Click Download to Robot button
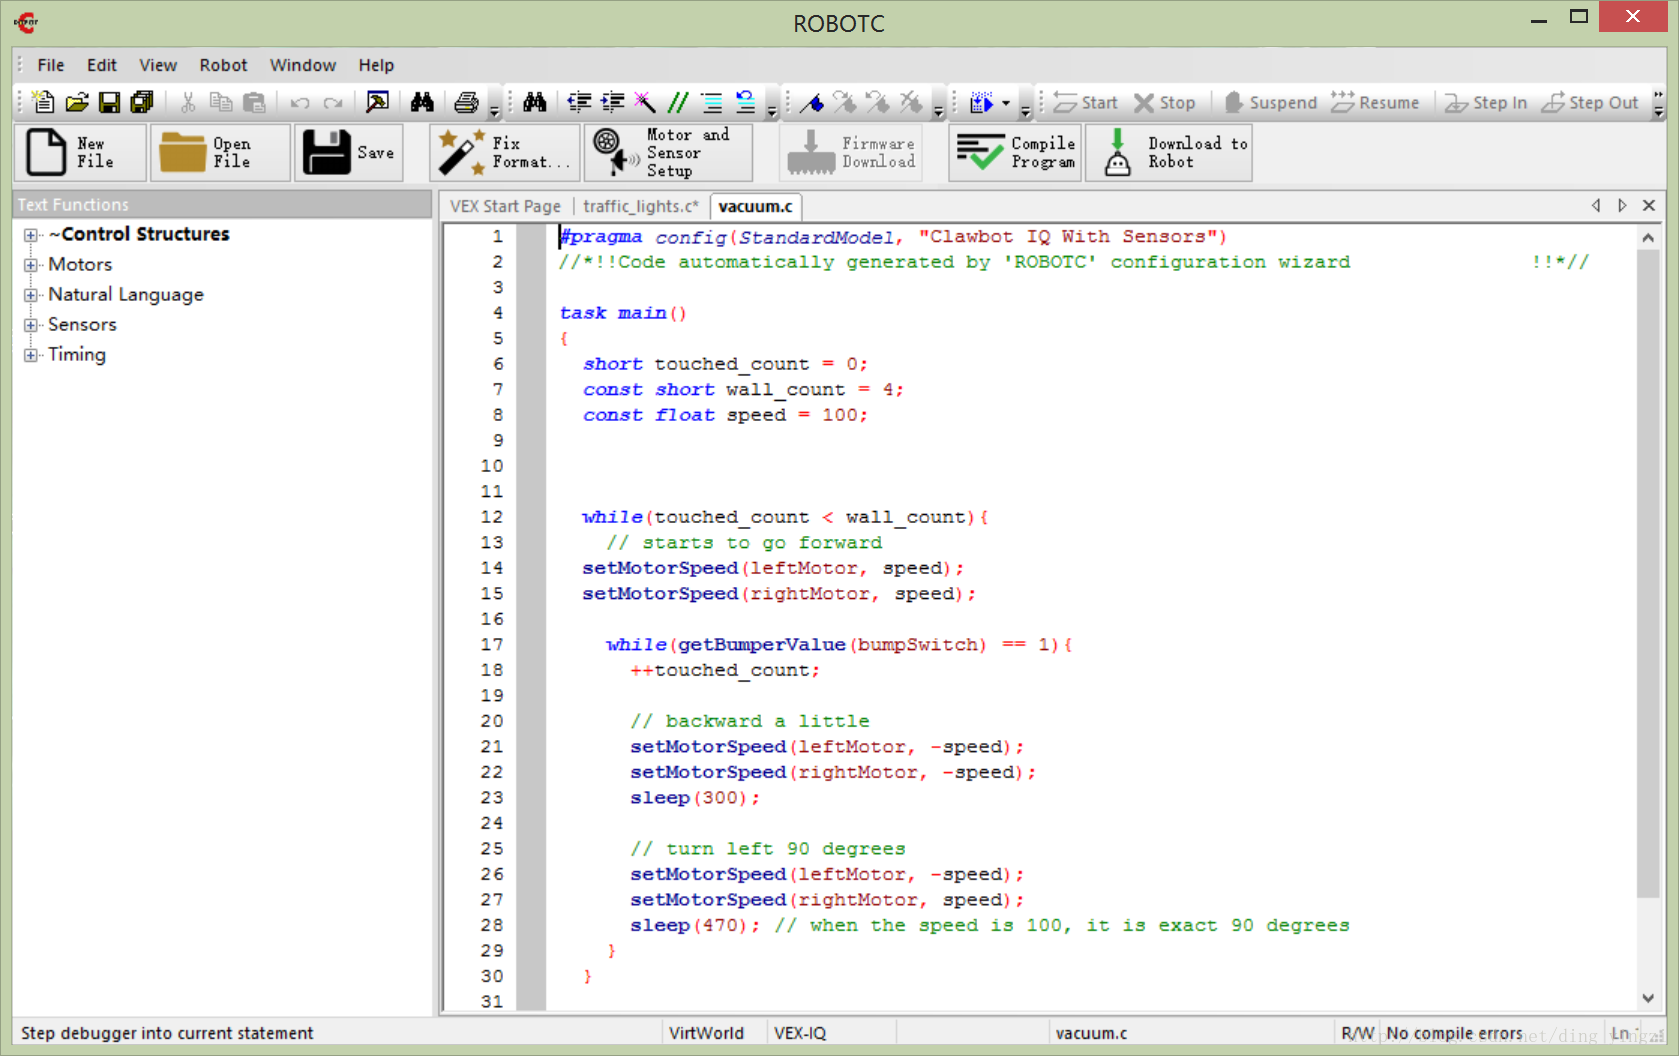Image resolution: width=1679 pixels, height=1056 pixels. [x=1169, y=152]
